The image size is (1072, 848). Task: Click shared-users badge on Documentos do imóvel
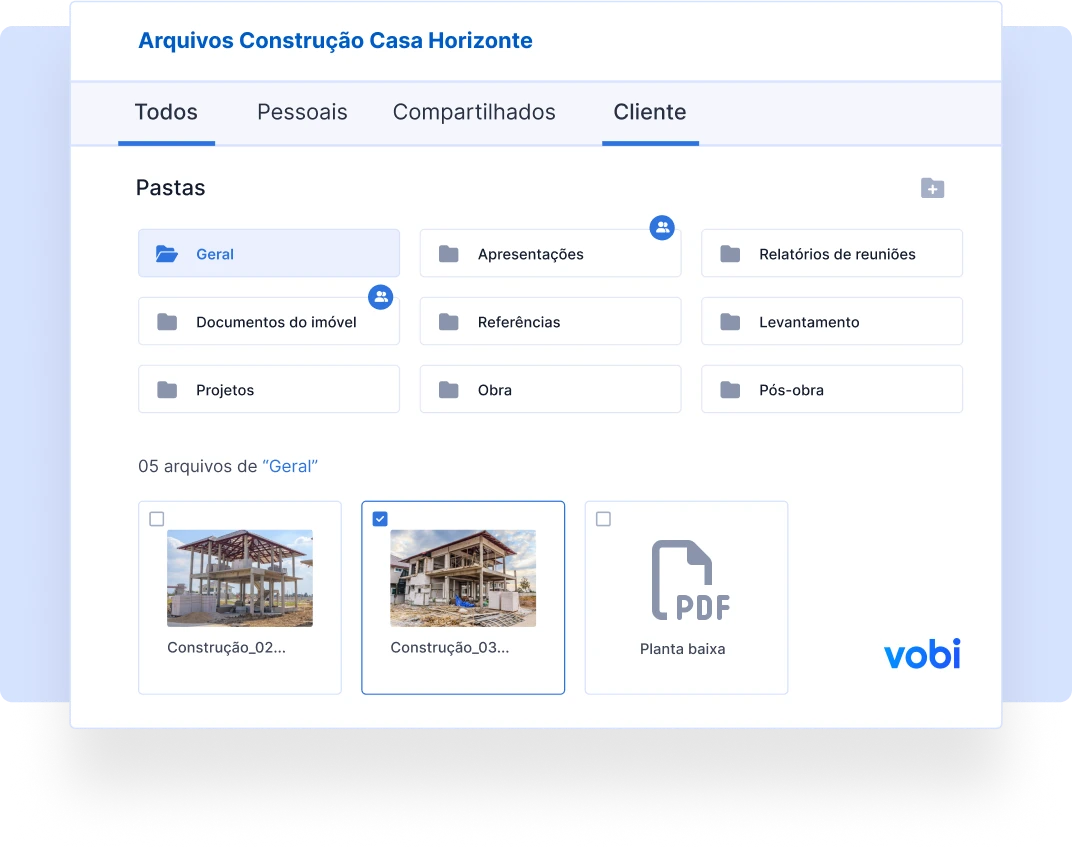tap(381, 297)
